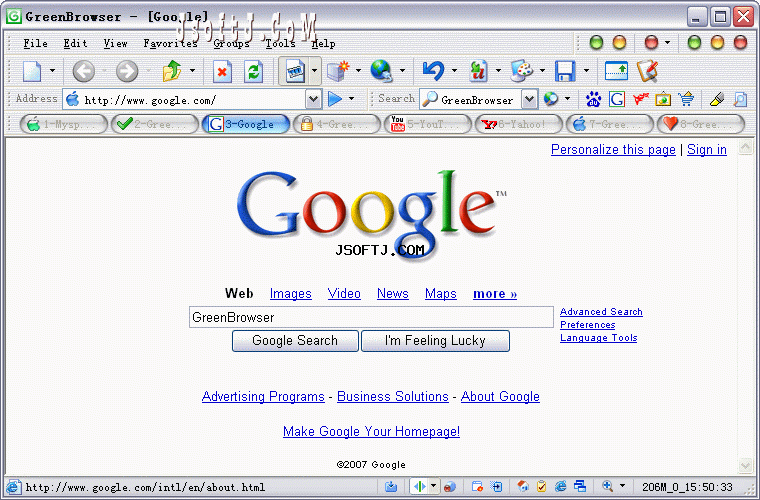Open dropdown beside filmstrip page icon
The height and width of the screenshot is (500, 760).
[315, 71]
